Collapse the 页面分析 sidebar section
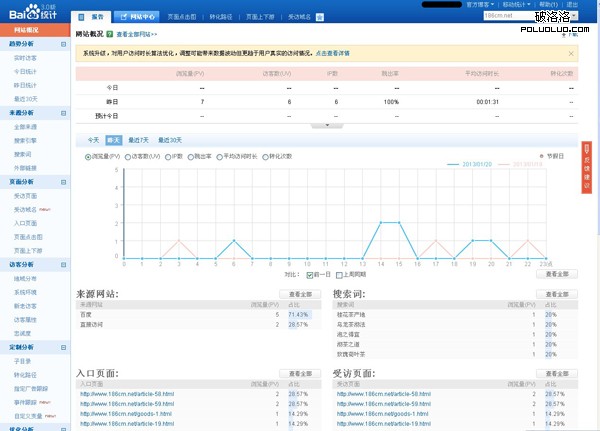Screen dimensions: 600x431 [x=64, y=183]
